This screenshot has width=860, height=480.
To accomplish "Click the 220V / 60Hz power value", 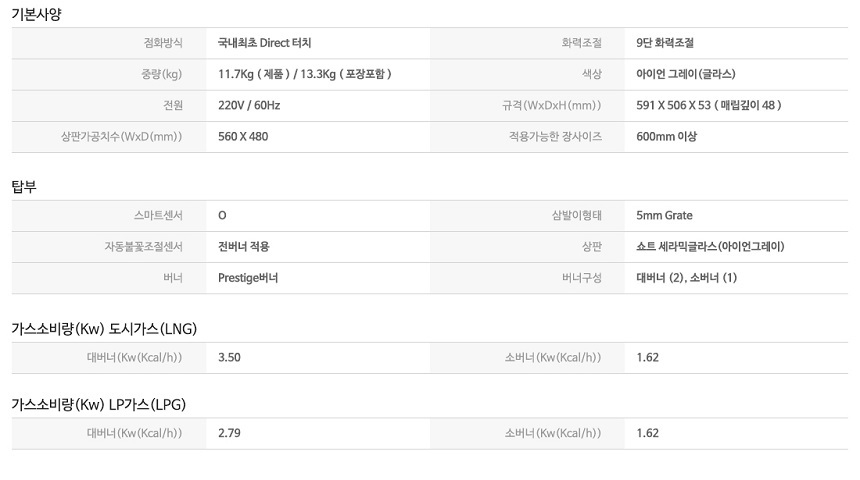I will point(249,105).
